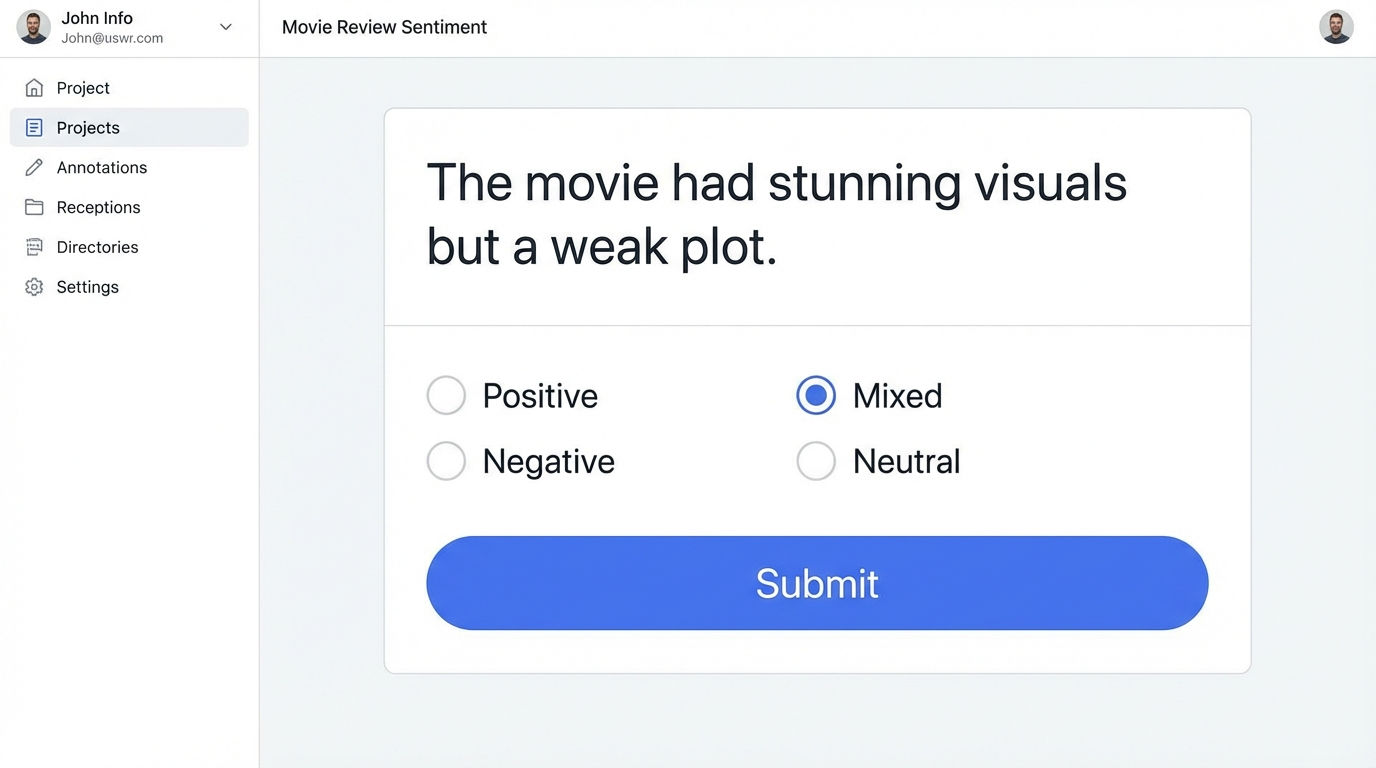Expand the John Info account chevron
The image size is (1376, 768).
pyautogui.click(x=226, y=27)
